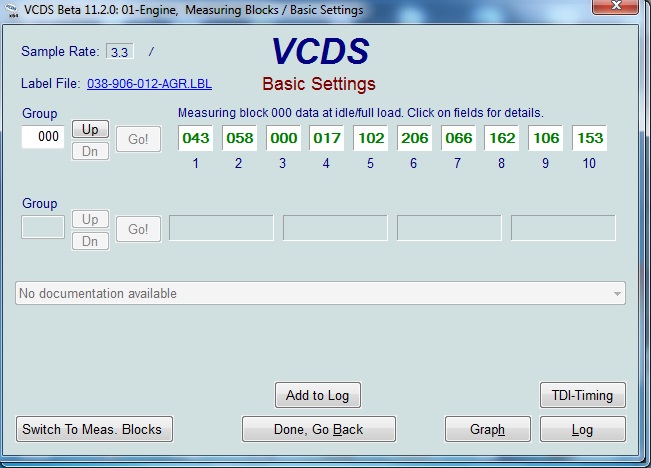The width and height of the screenshot is (651, 468).
Task: Click measuring field 4 showing 017
Action: 327,138
